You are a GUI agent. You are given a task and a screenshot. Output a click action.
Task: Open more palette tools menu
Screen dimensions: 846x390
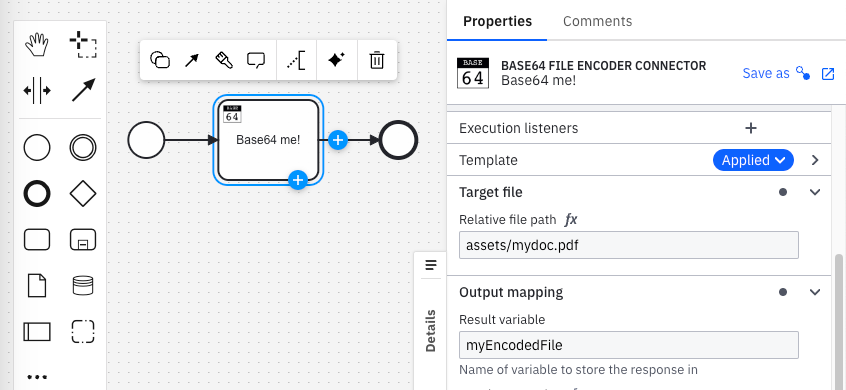pyautogui.click(x=37, y=377)
